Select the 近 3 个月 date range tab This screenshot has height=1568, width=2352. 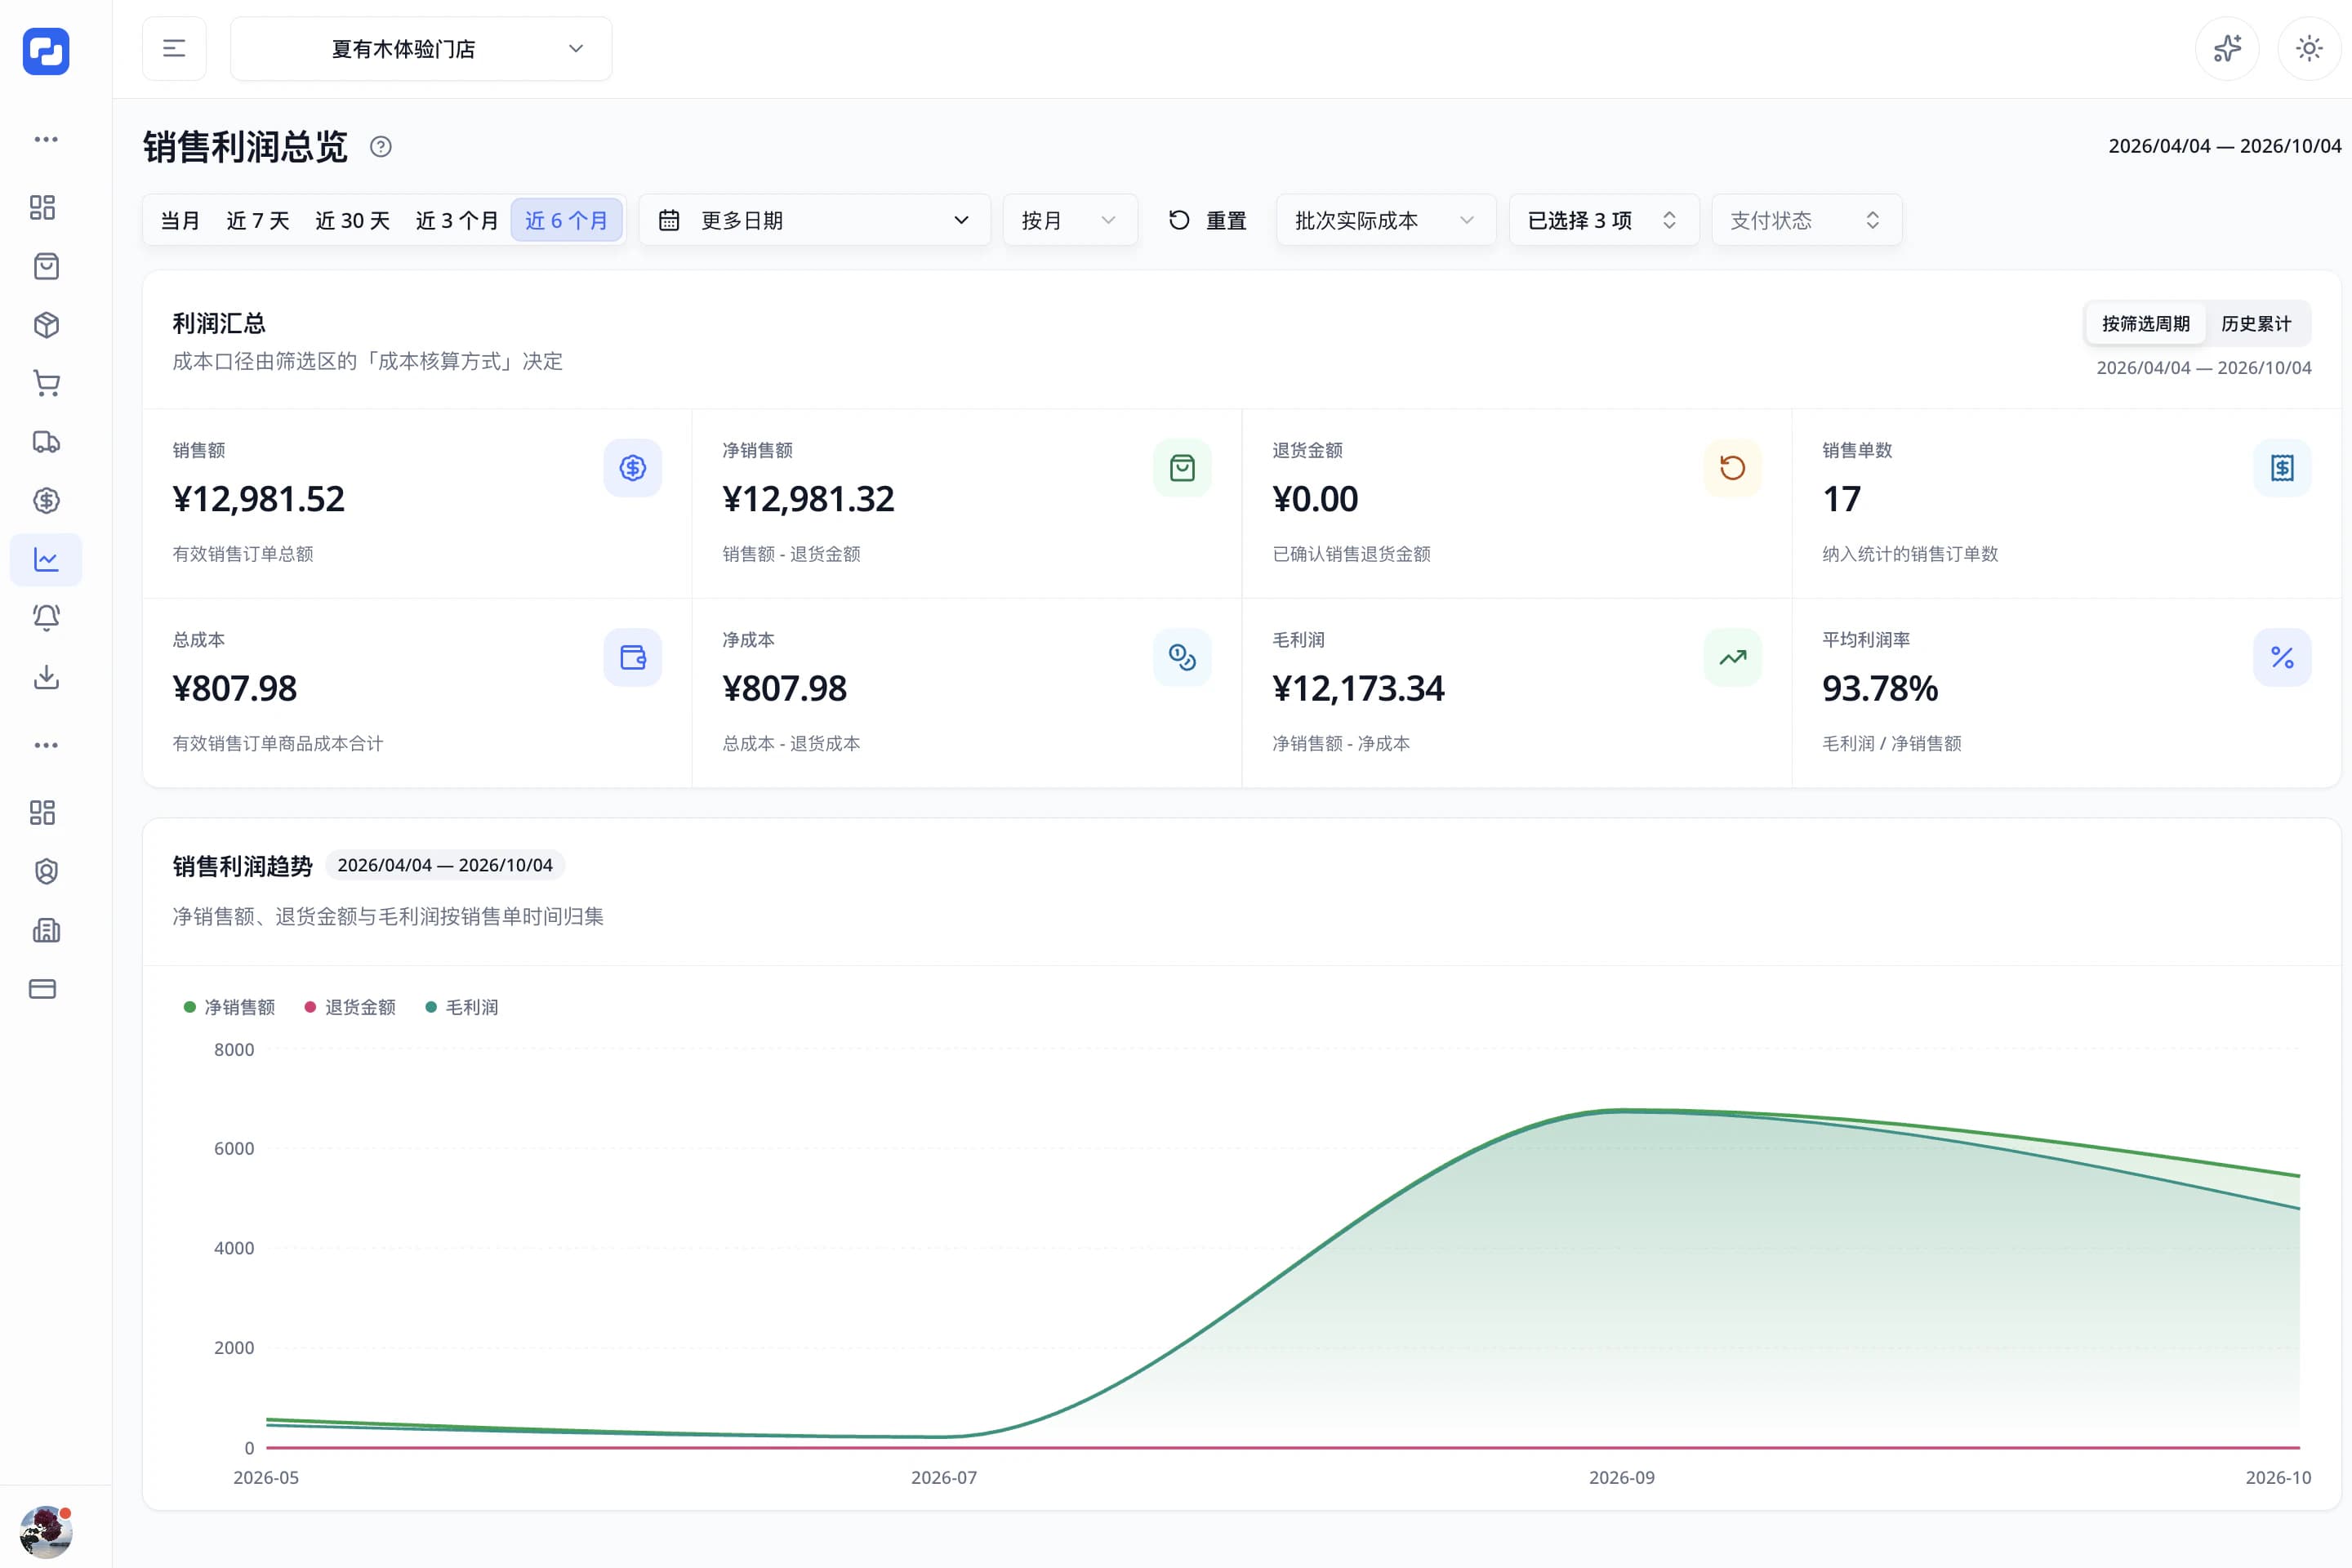click(x=457, y=220)
